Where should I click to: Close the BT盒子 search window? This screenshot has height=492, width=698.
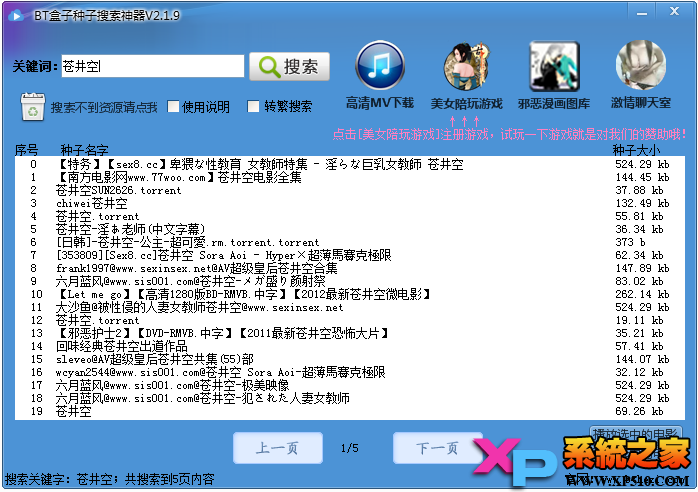click(x=674, y=12)
